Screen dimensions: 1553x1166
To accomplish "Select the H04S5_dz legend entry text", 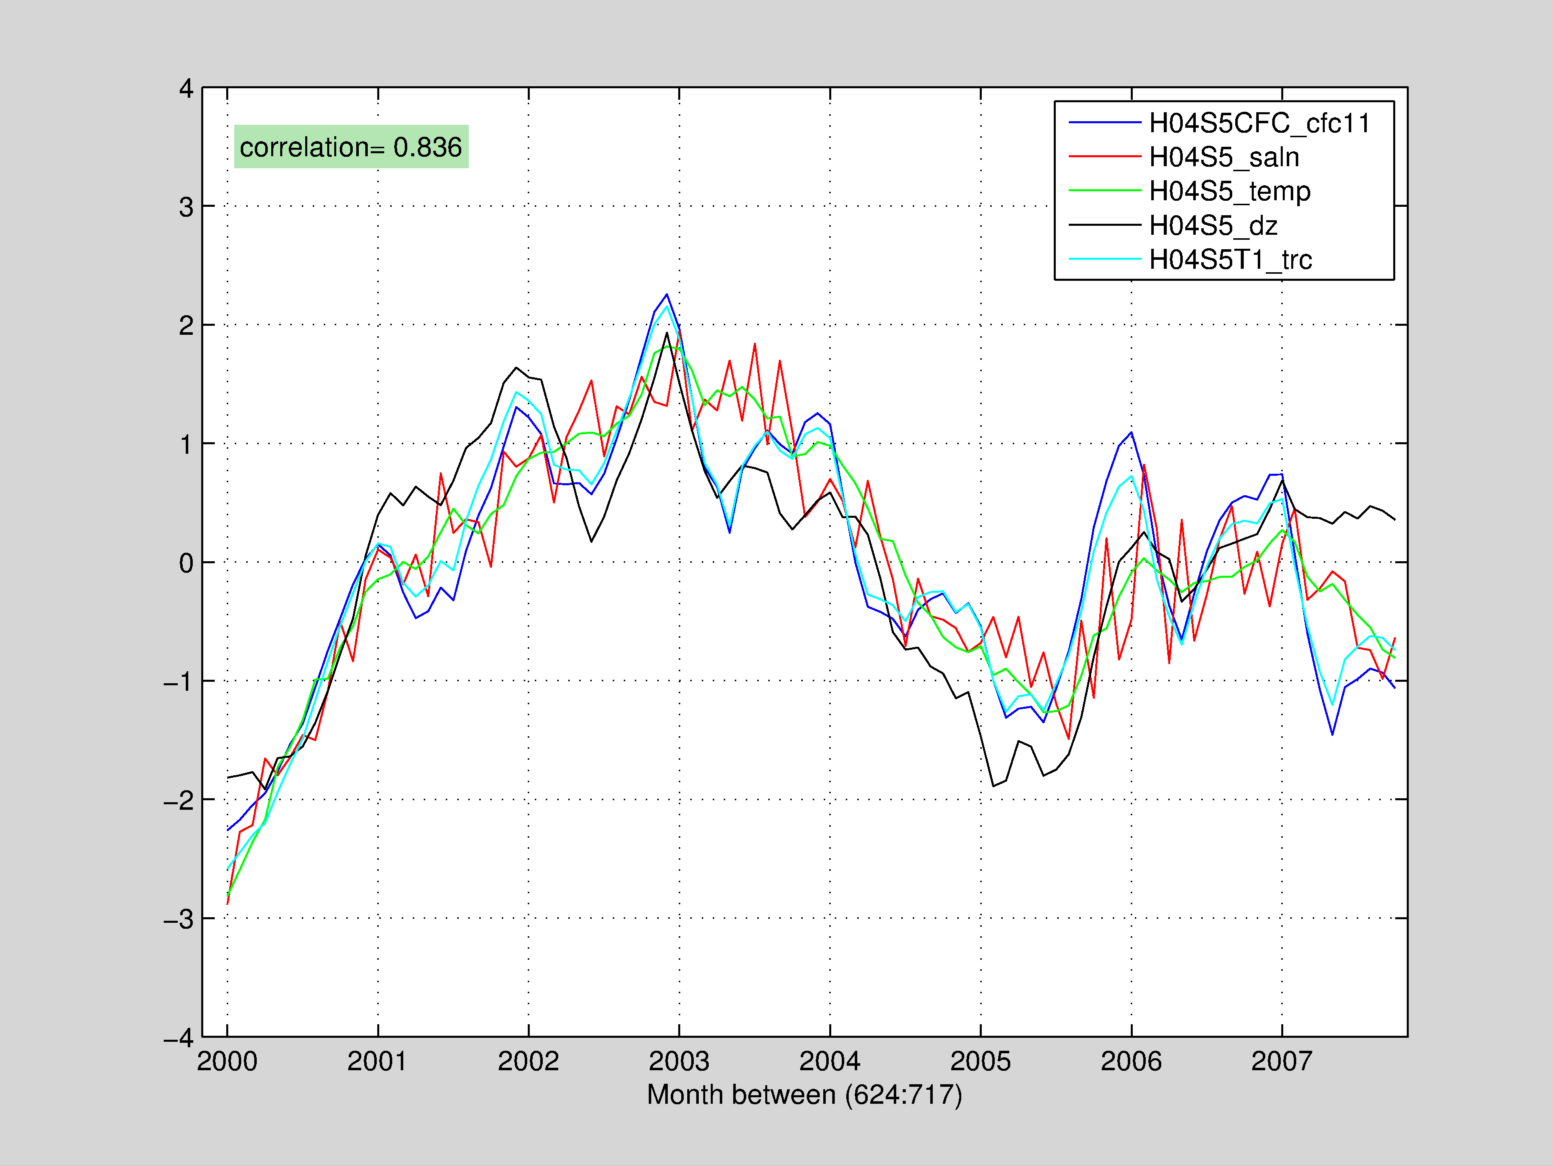I will click(x=1212, y=225).
